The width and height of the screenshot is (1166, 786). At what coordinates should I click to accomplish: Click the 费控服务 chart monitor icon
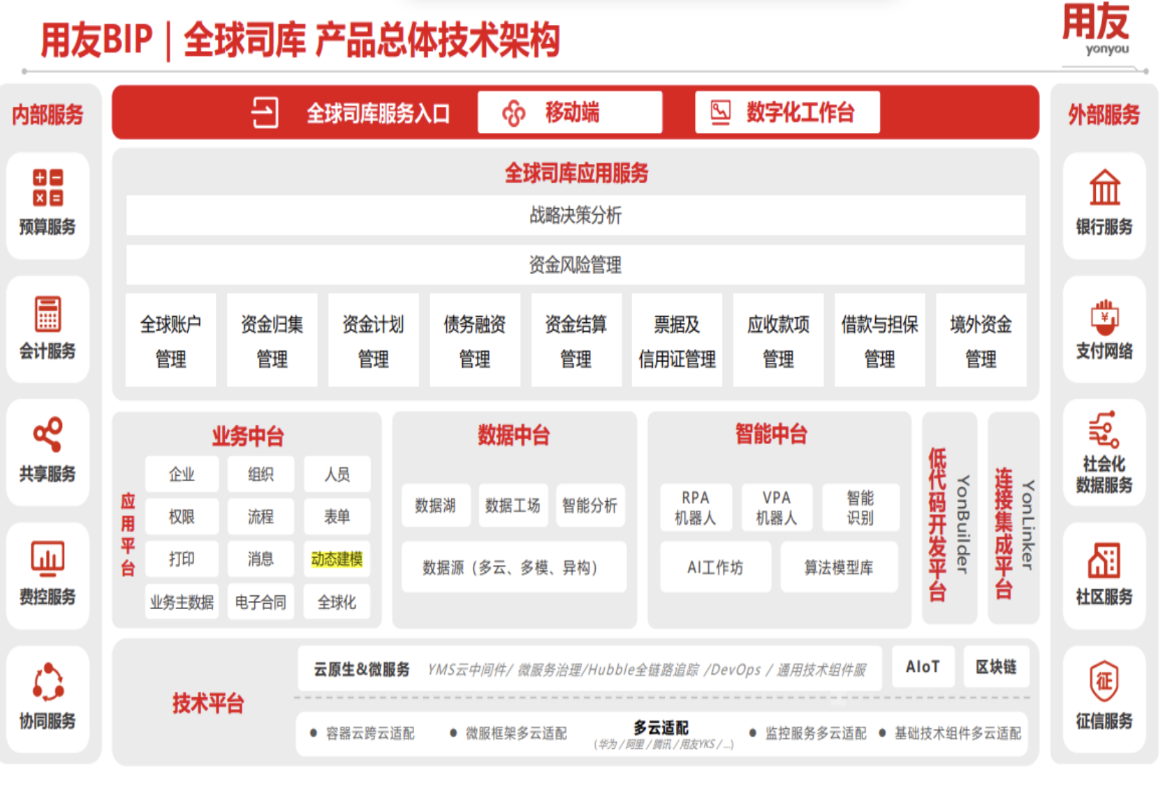pos(48,559)
